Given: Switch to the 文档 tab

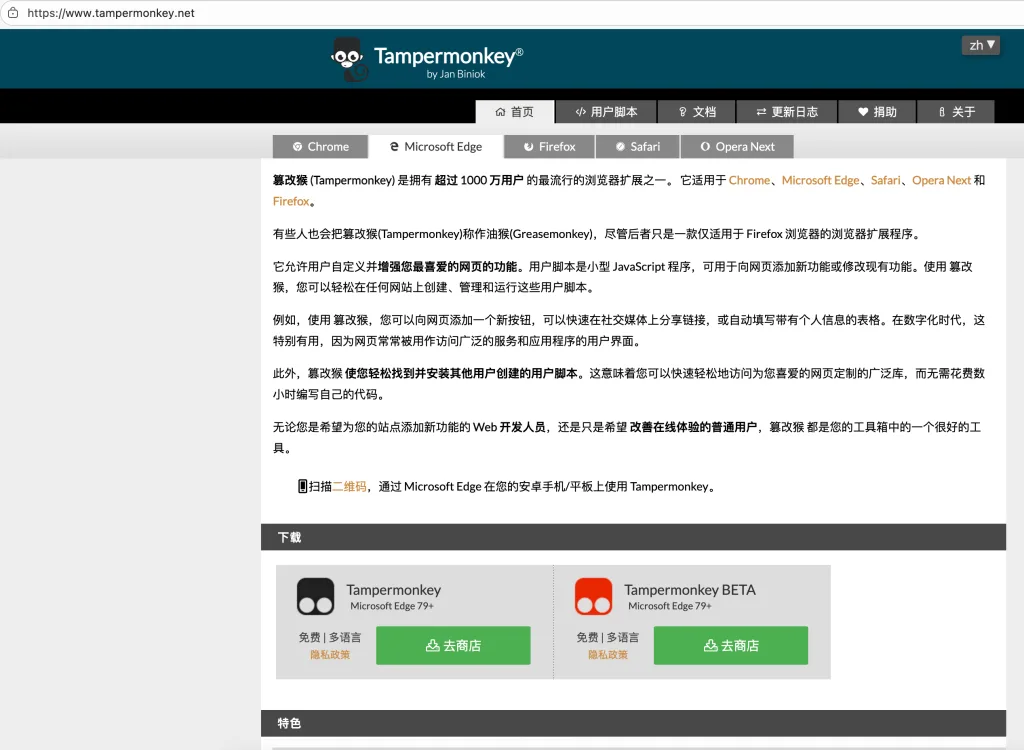Looking at the screenshot, I should click(x=697, y=111).
